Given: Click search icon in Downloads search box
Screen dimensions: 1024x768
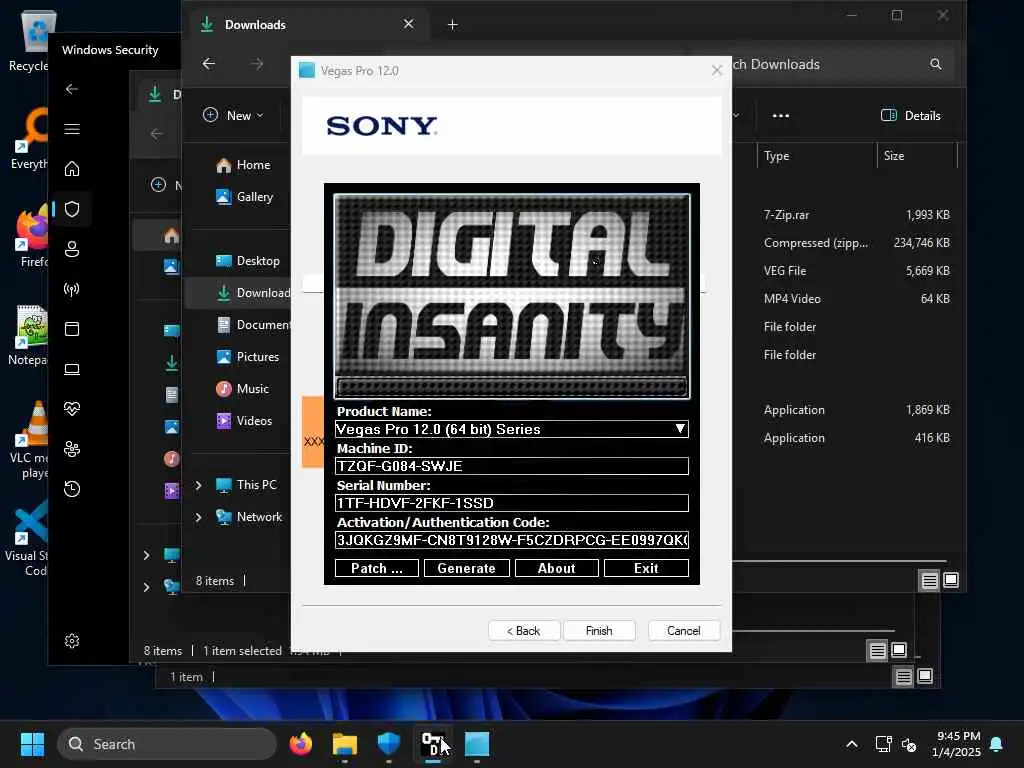Looking at the screenshot, I should point(936,64).
